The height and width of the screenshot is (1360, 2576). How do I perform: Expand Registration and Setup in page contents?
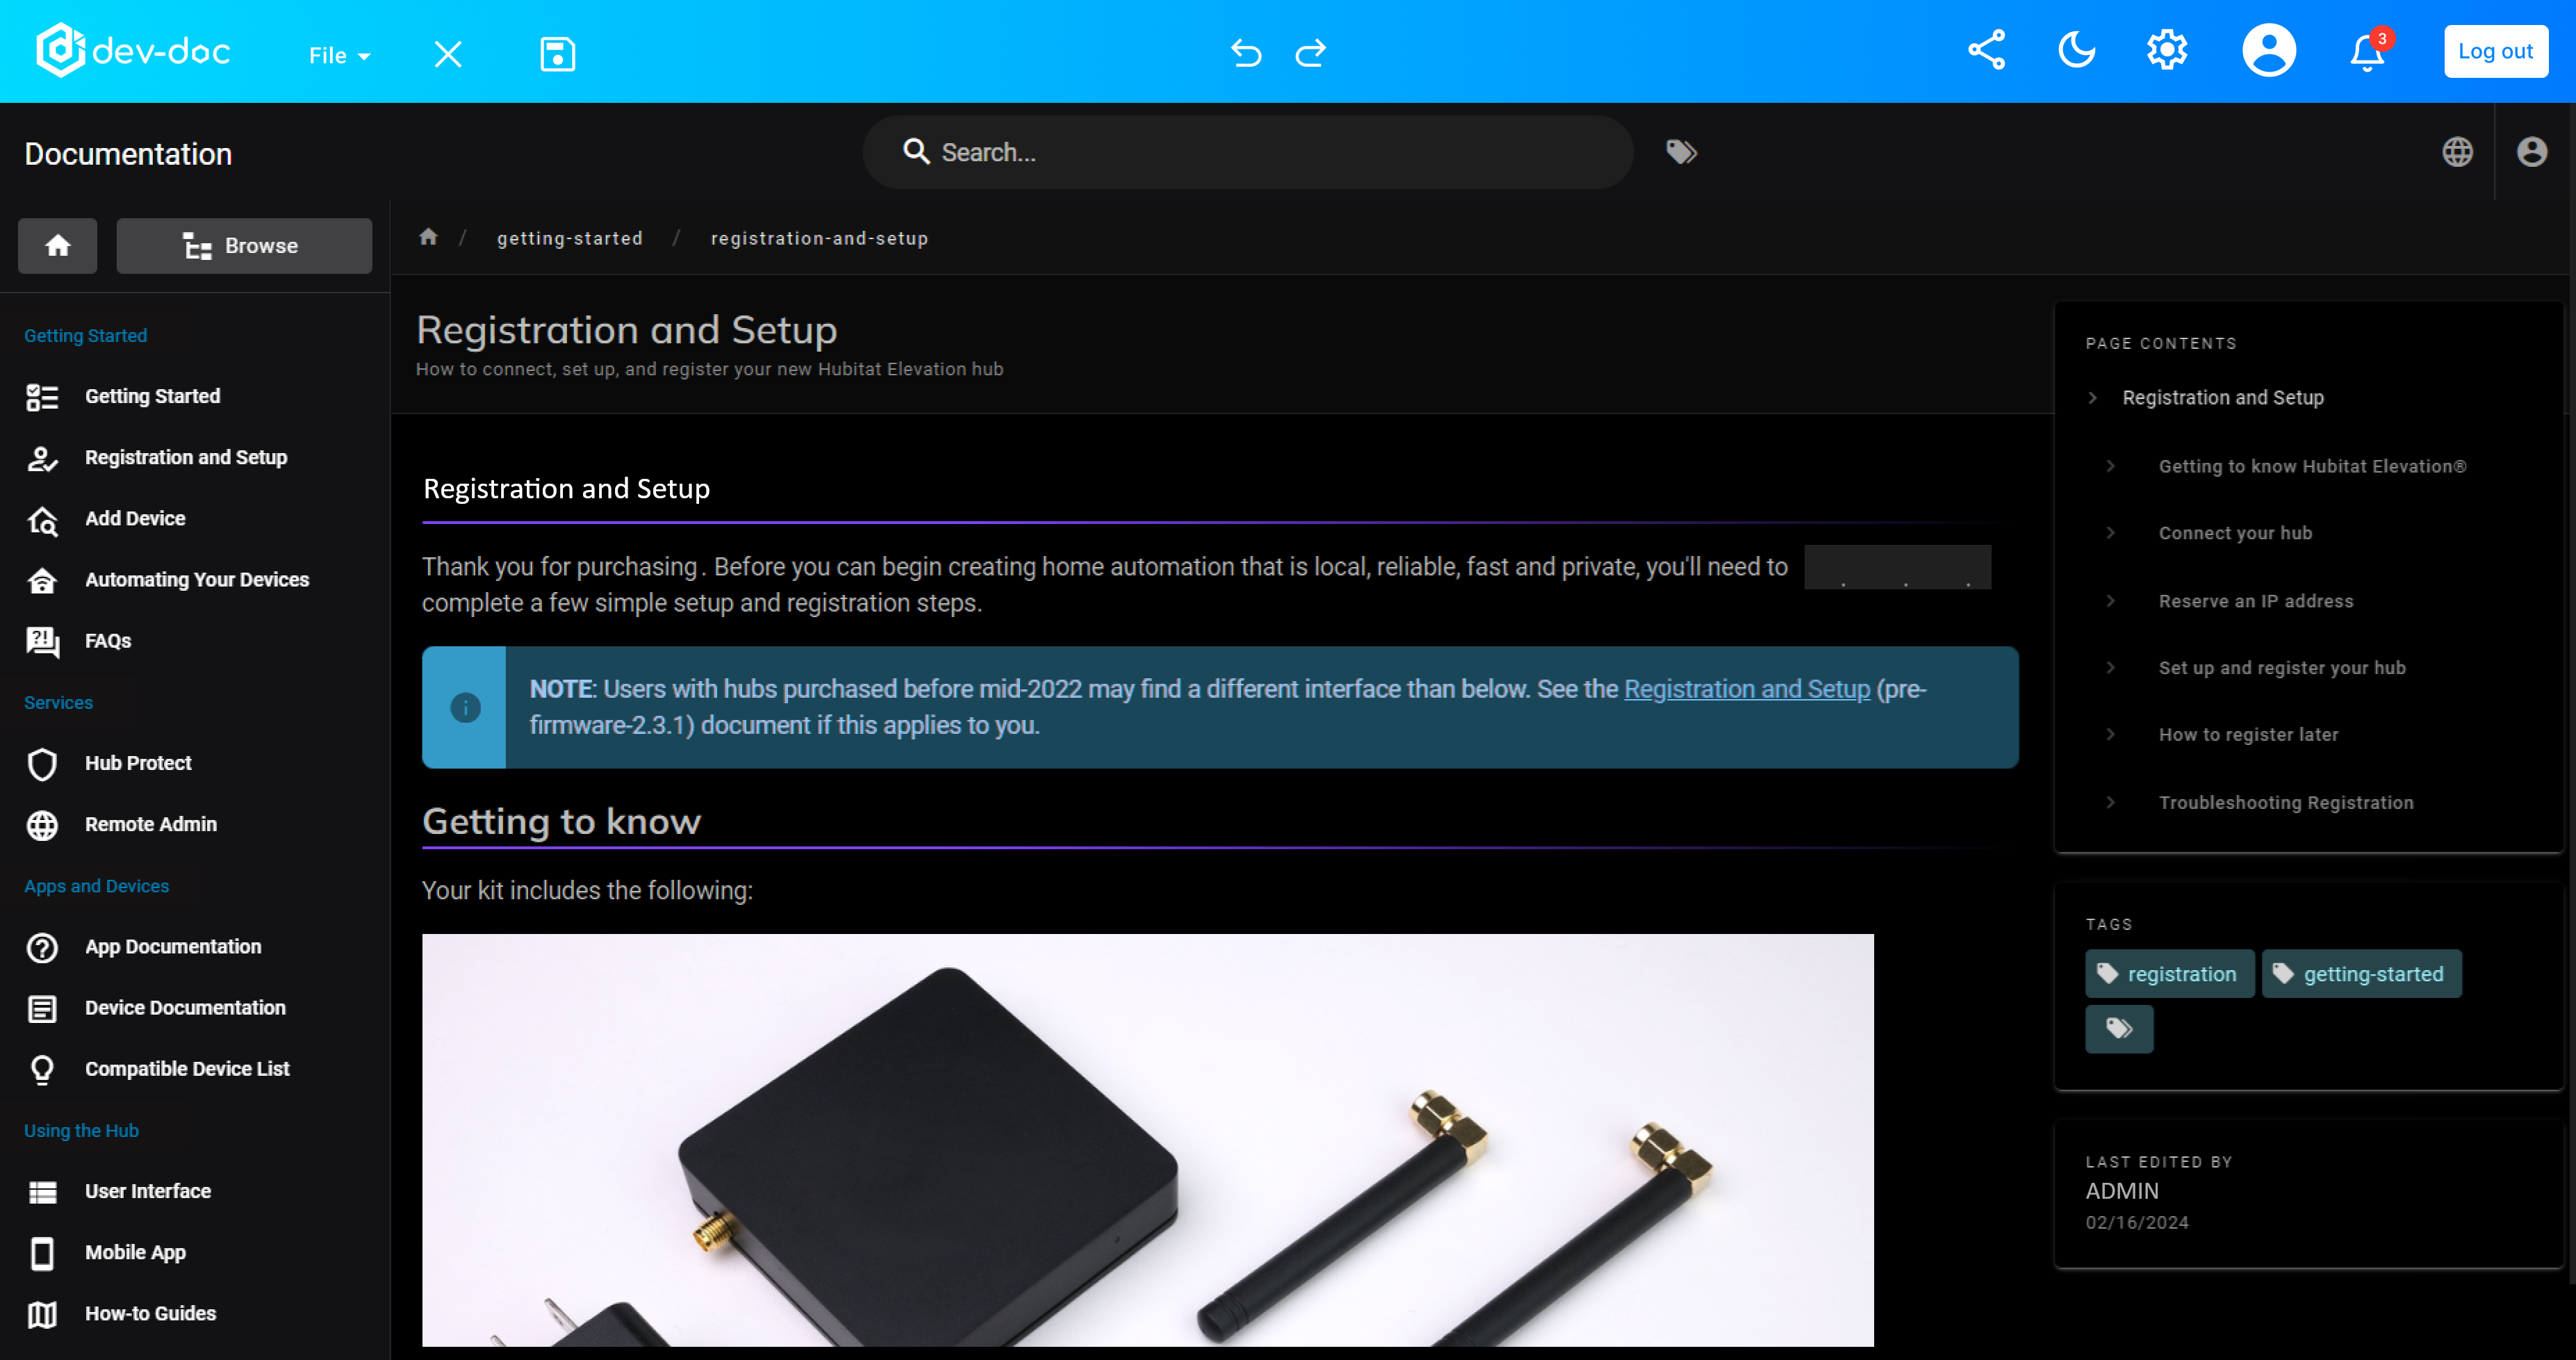(x=2092, y=398)
